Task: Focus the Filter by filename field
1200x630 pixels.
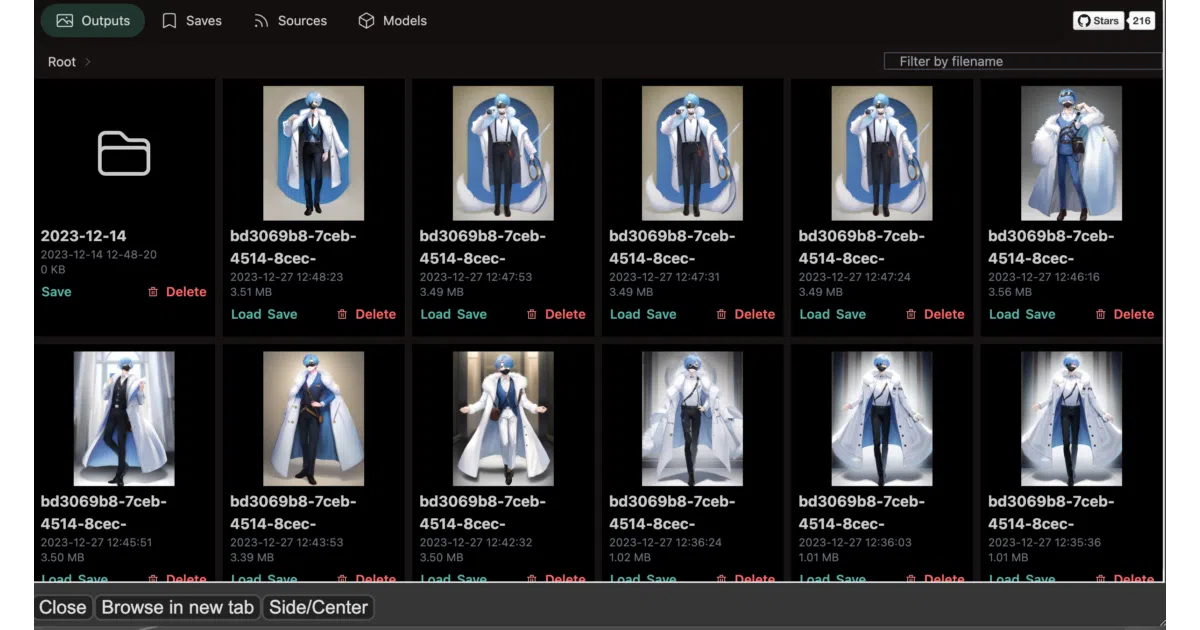Action: click(x=1023, y=61)
